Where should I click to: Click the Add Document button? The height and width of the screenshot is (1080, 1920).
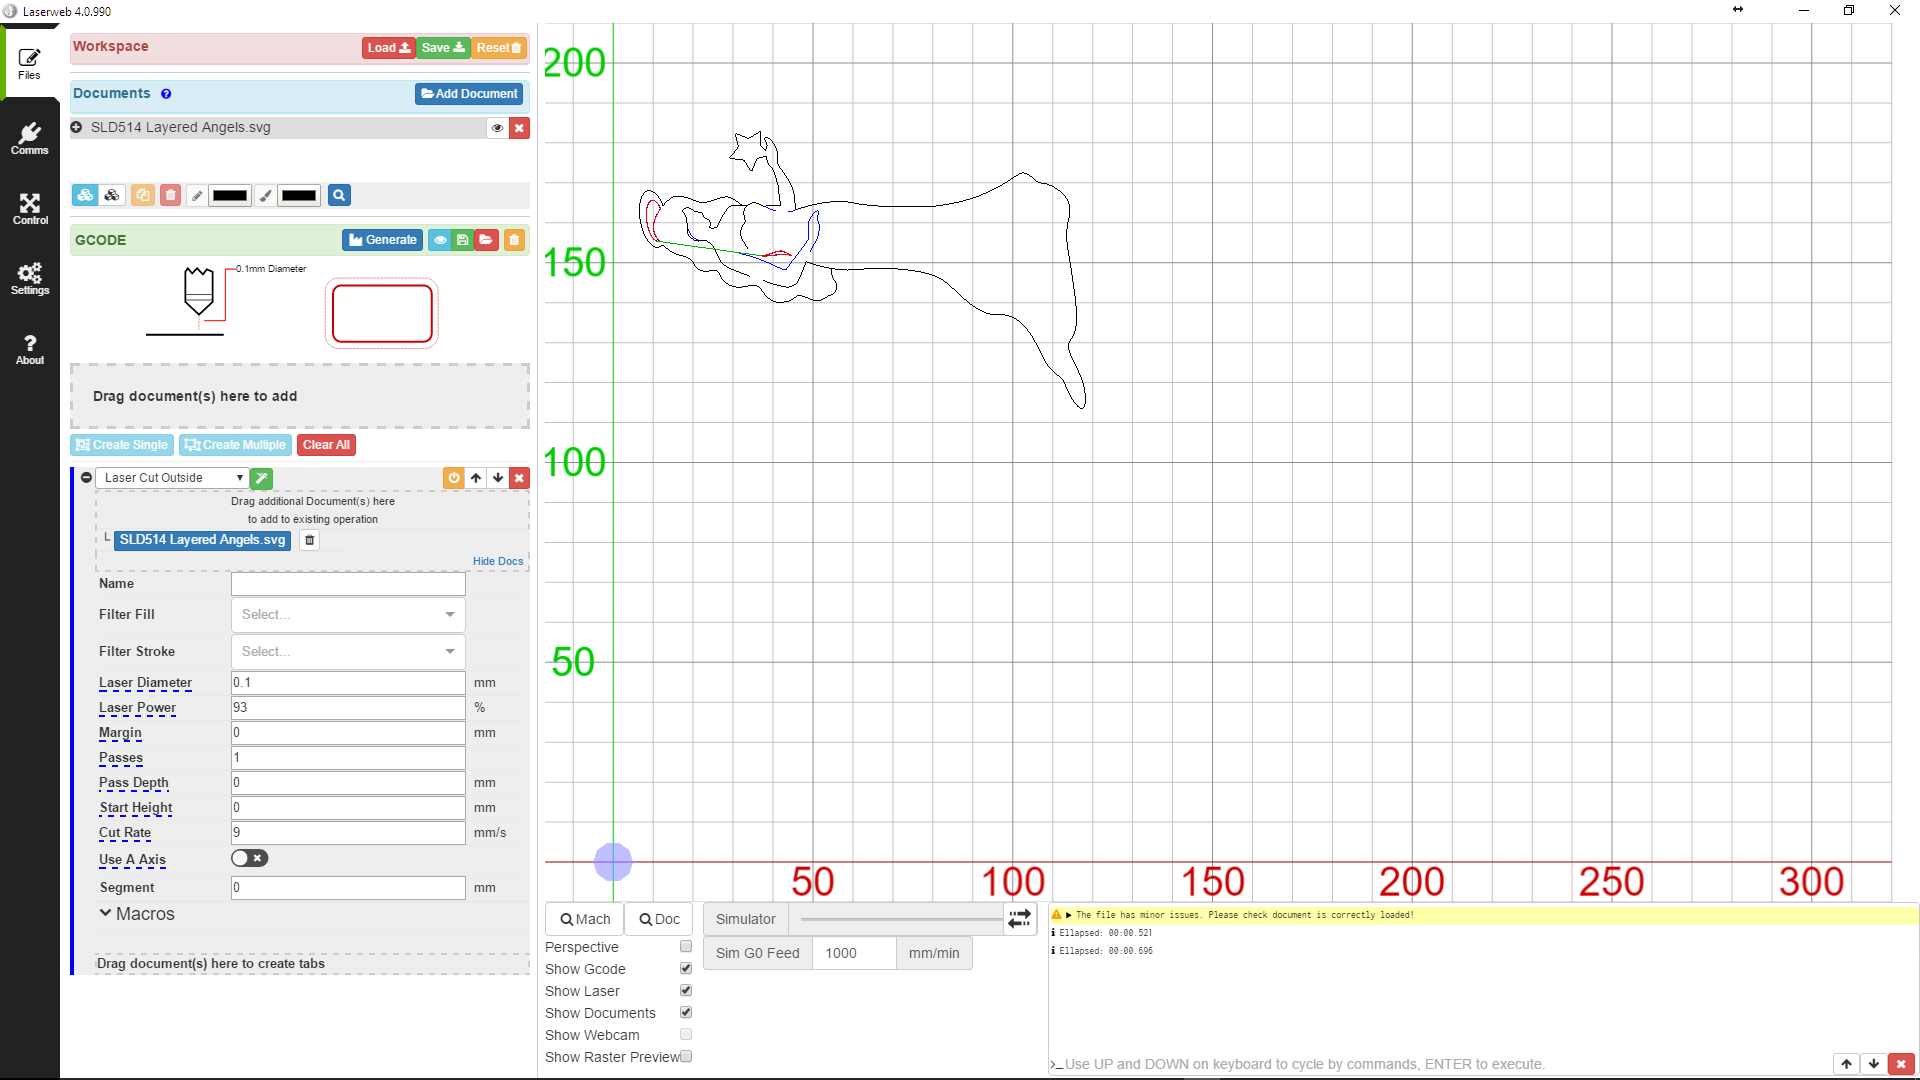(x=469, y=94)
